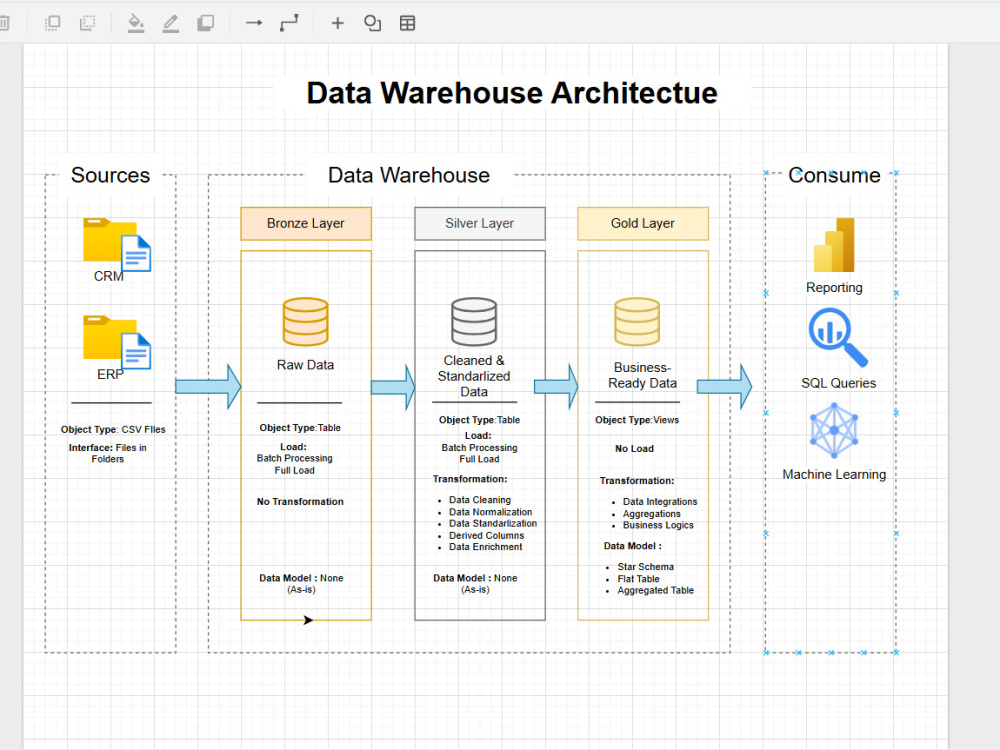The height and width of the screenshot is (750, 1000).
Task: Select the gray Silver layer database icon
Action: point(474,322)
